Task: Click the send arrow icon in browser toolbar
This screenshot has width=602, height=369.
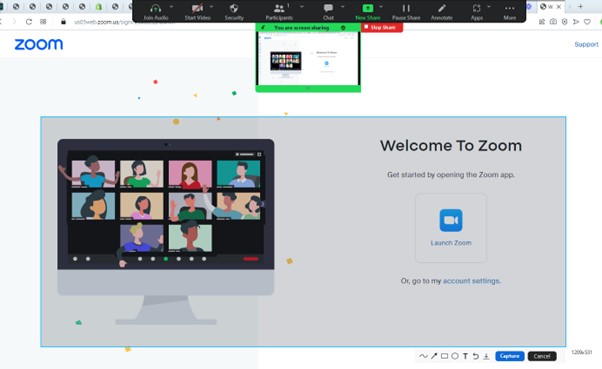Action: (x=576, y=22)
